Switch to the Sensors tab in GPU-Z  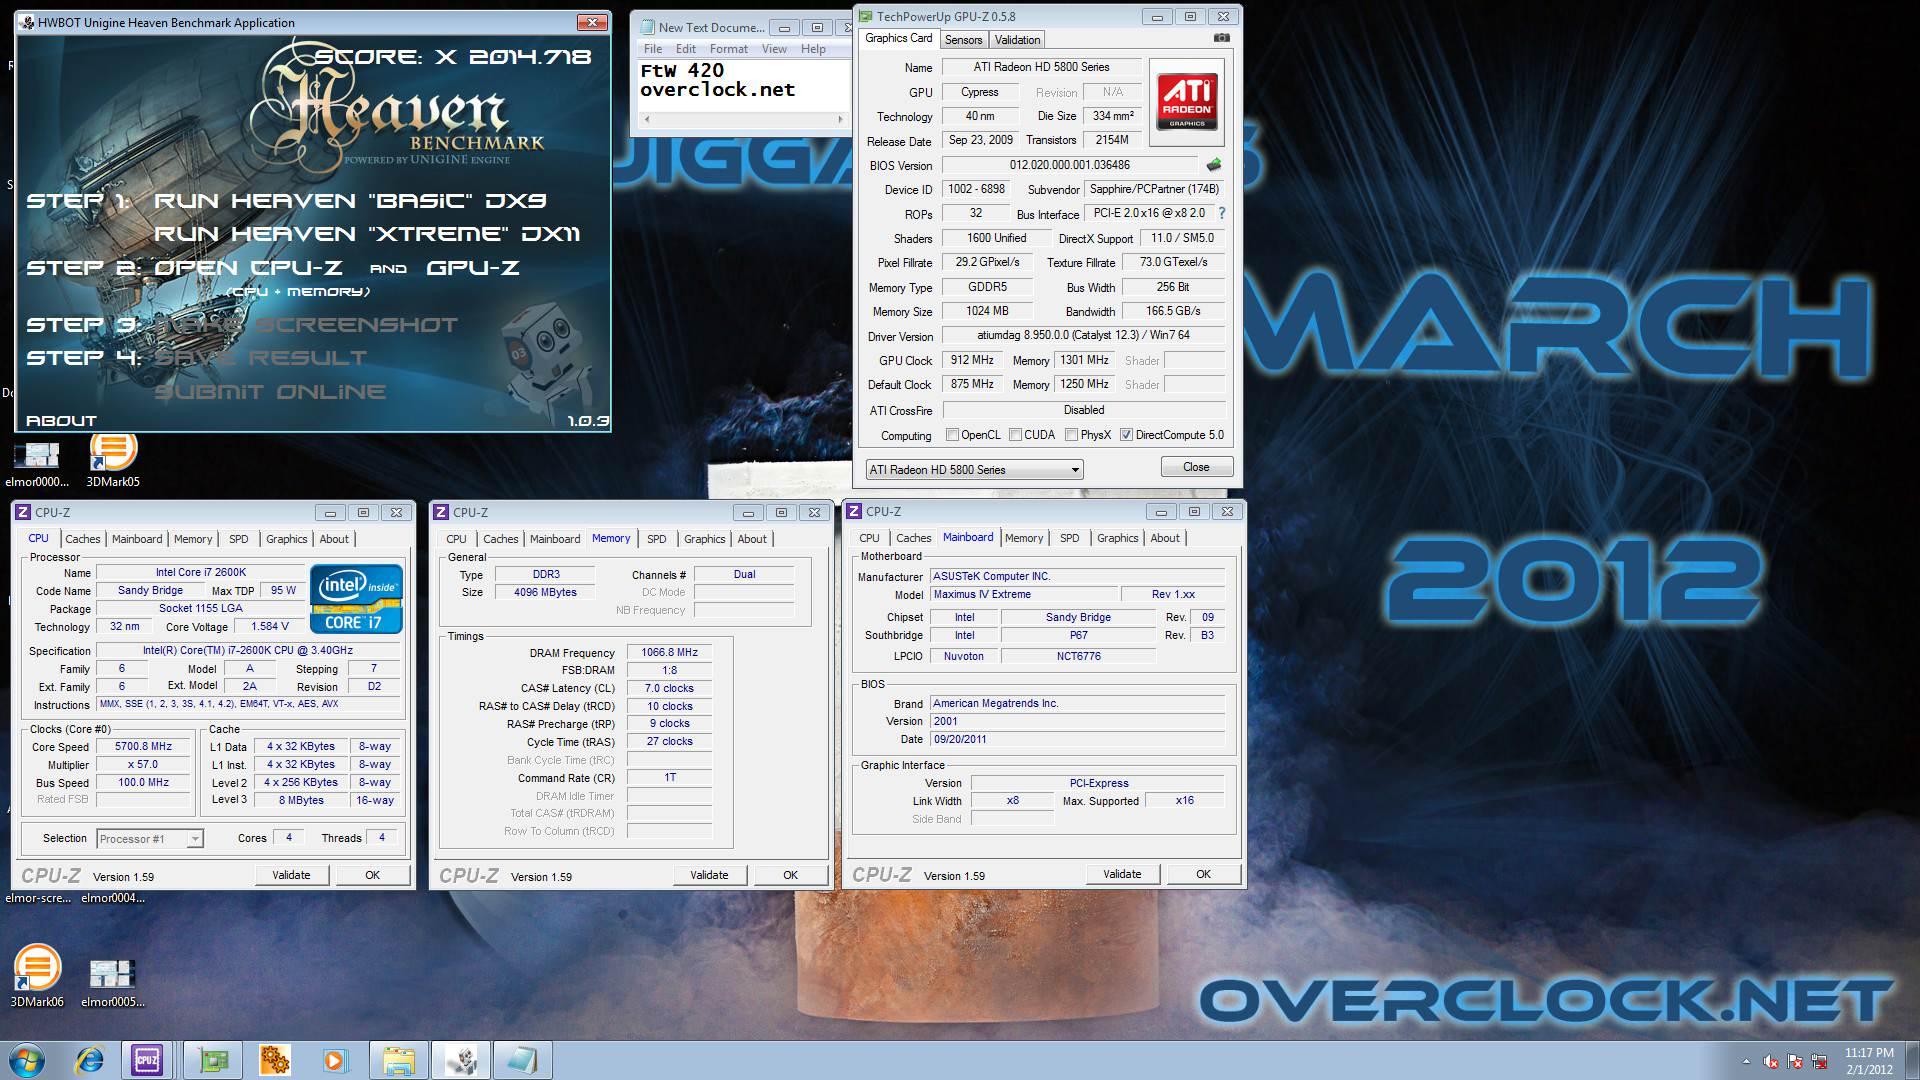963,40
